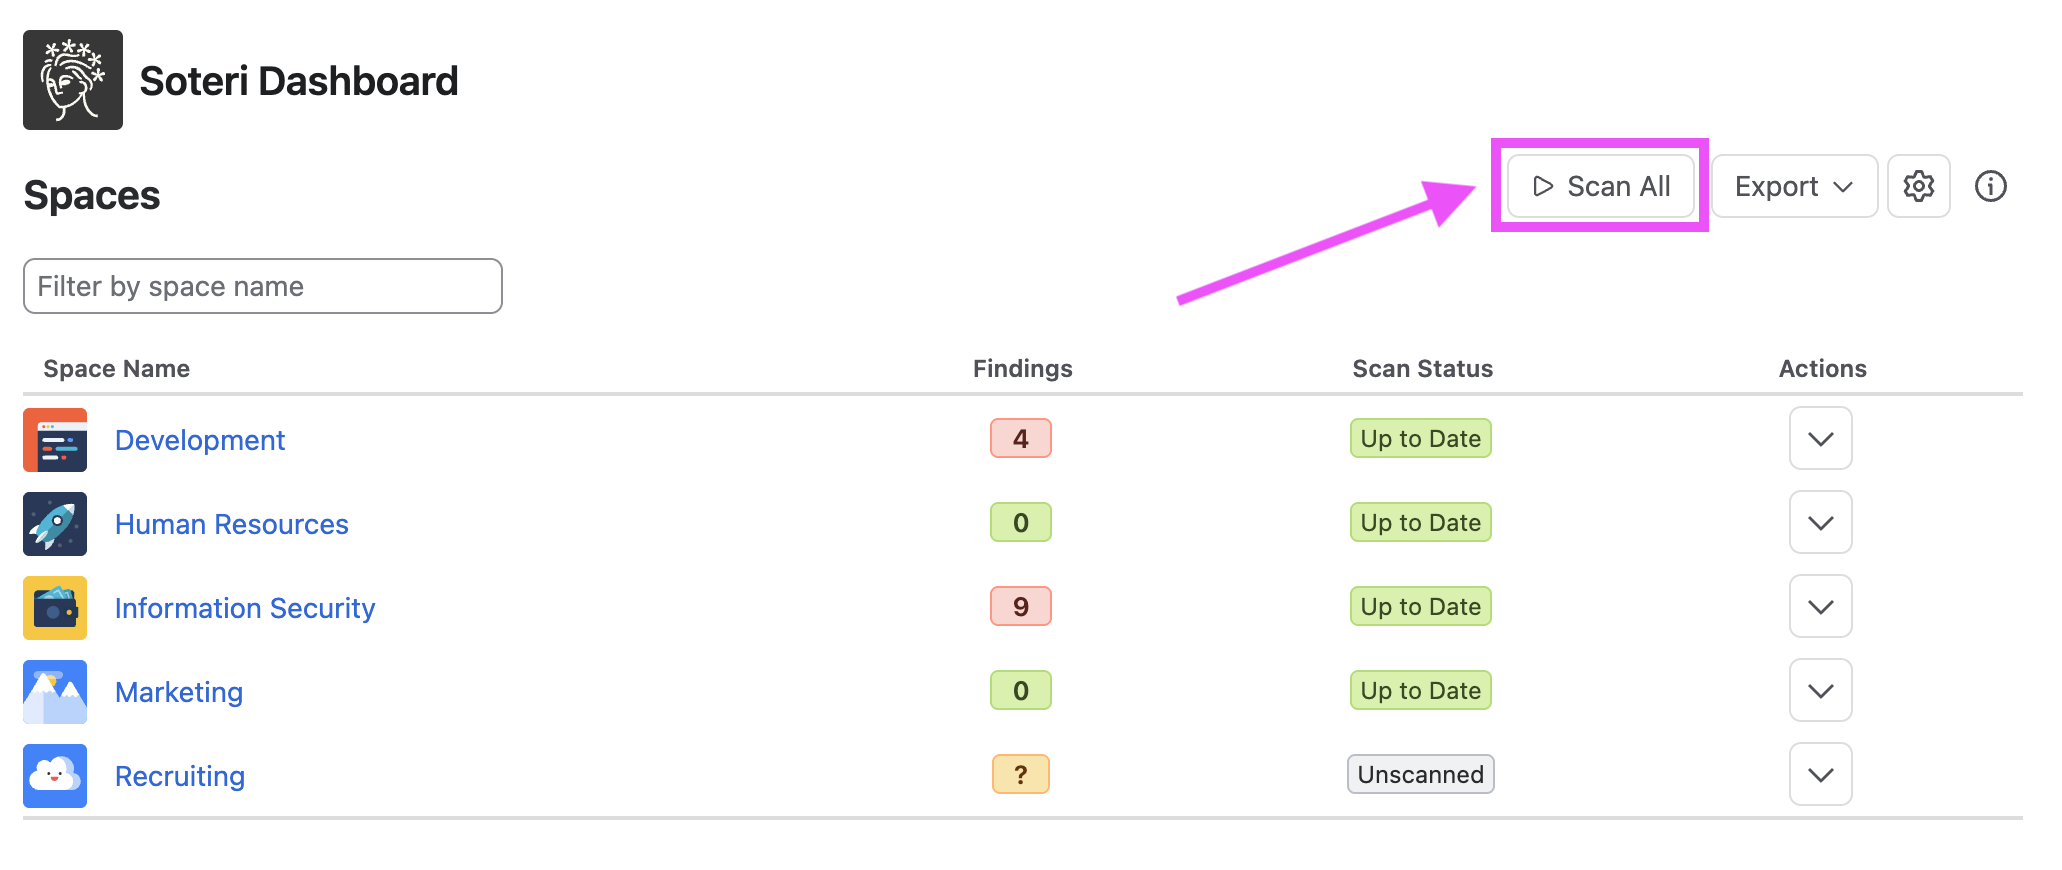Open the Information Security space link
Image resolution: width=2062 pixels, height=870 pixels.
pos(245,608)
